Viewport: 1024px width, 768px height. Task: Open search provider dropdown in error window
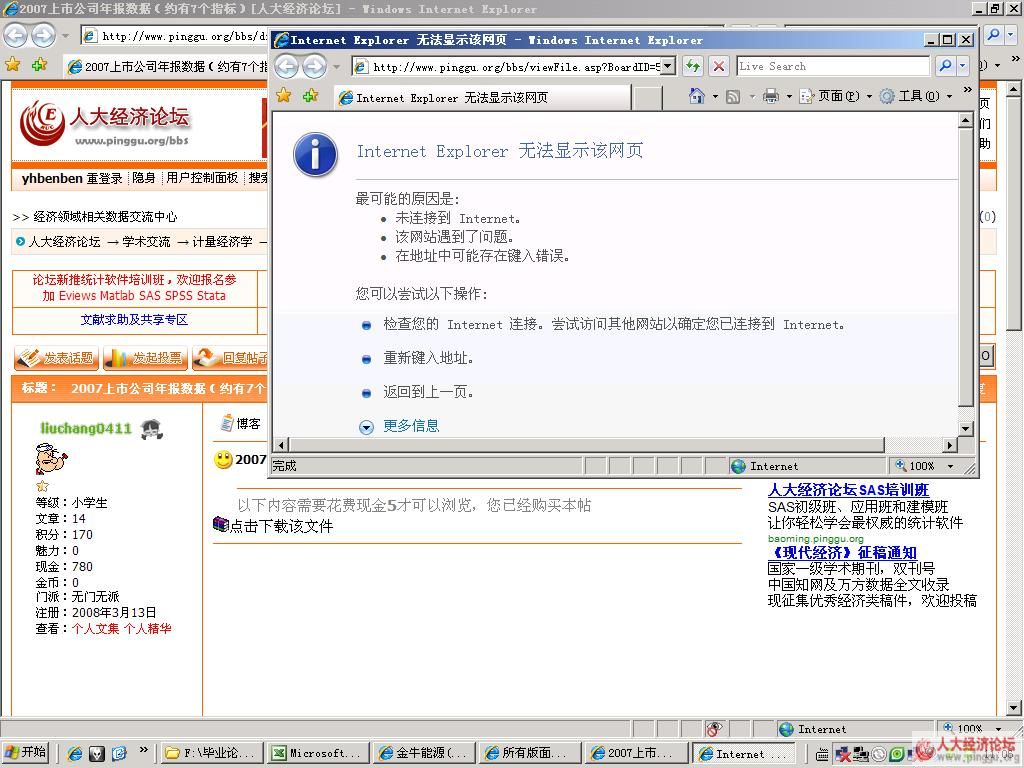tap(962, 65)
